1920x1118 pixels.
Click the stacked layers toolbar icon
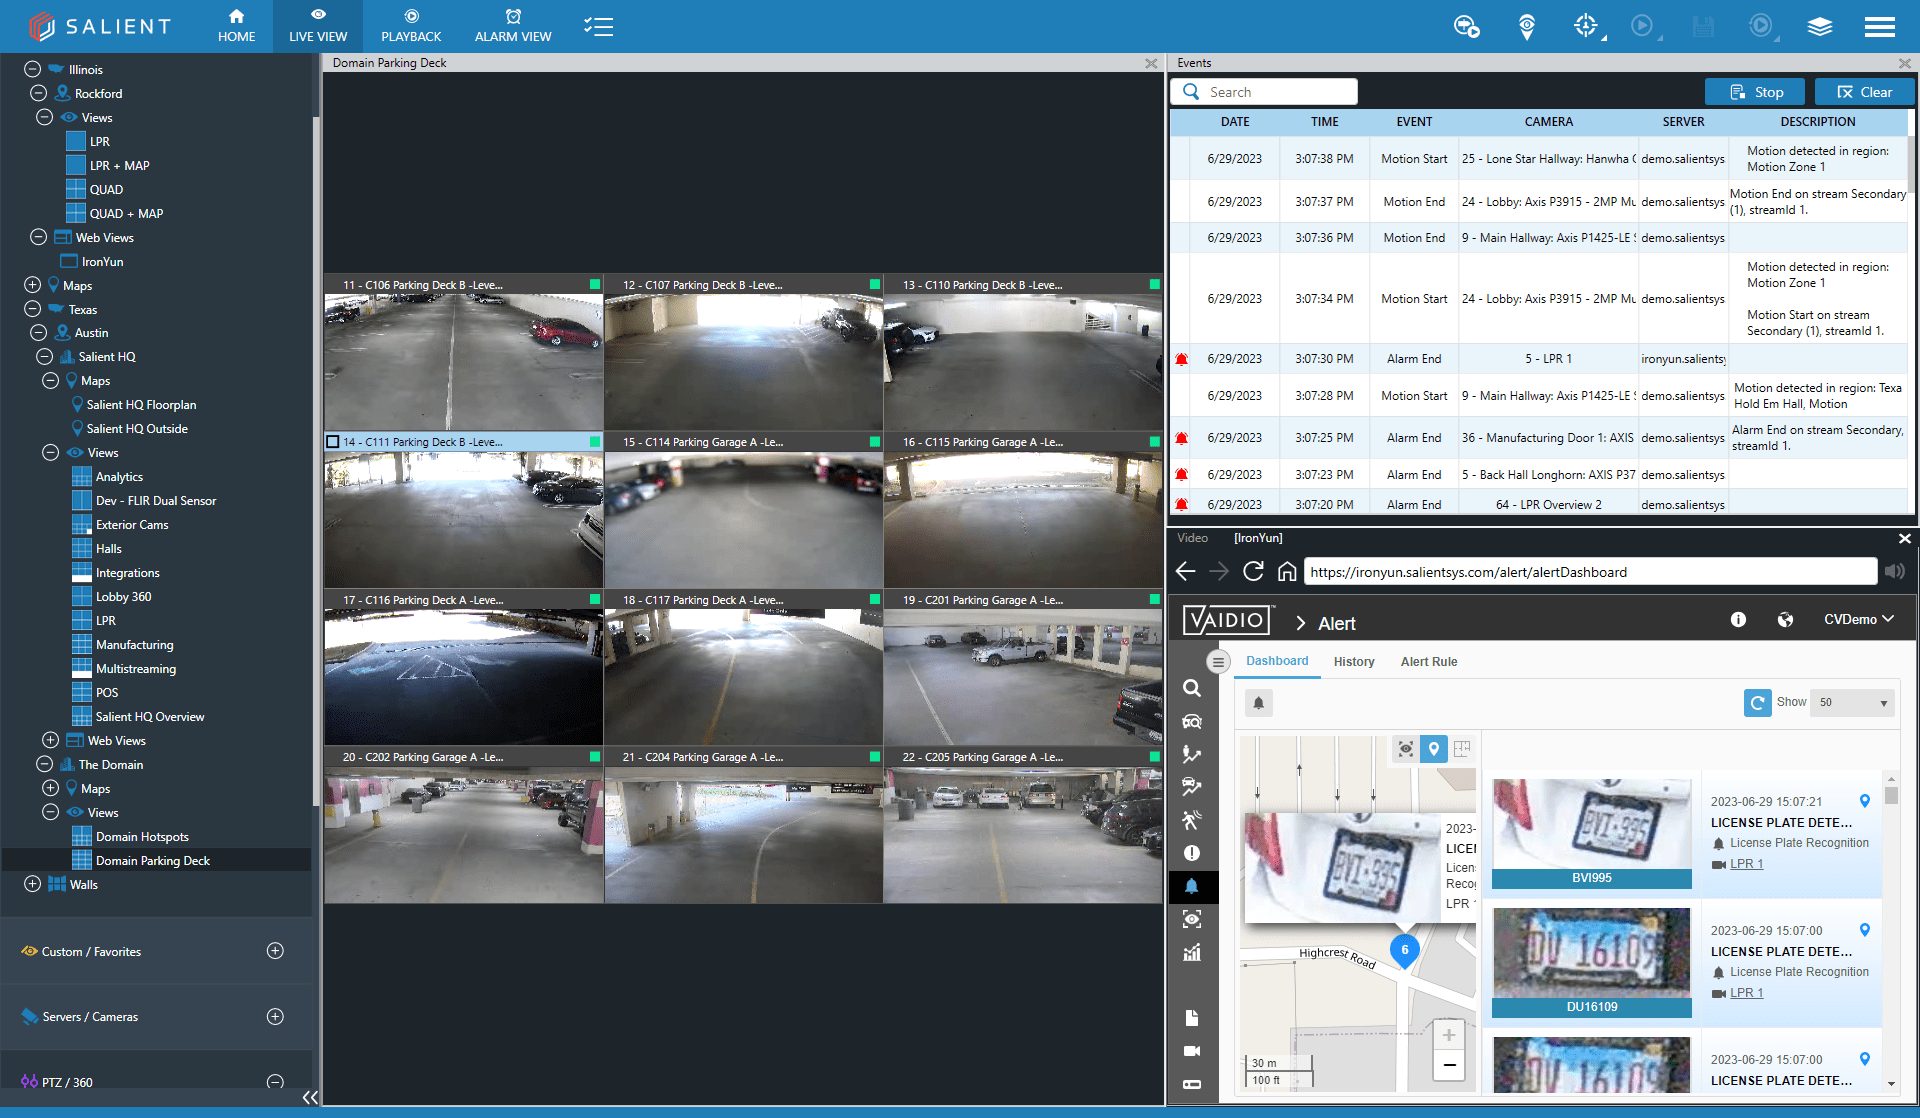tap(1819, 27)
